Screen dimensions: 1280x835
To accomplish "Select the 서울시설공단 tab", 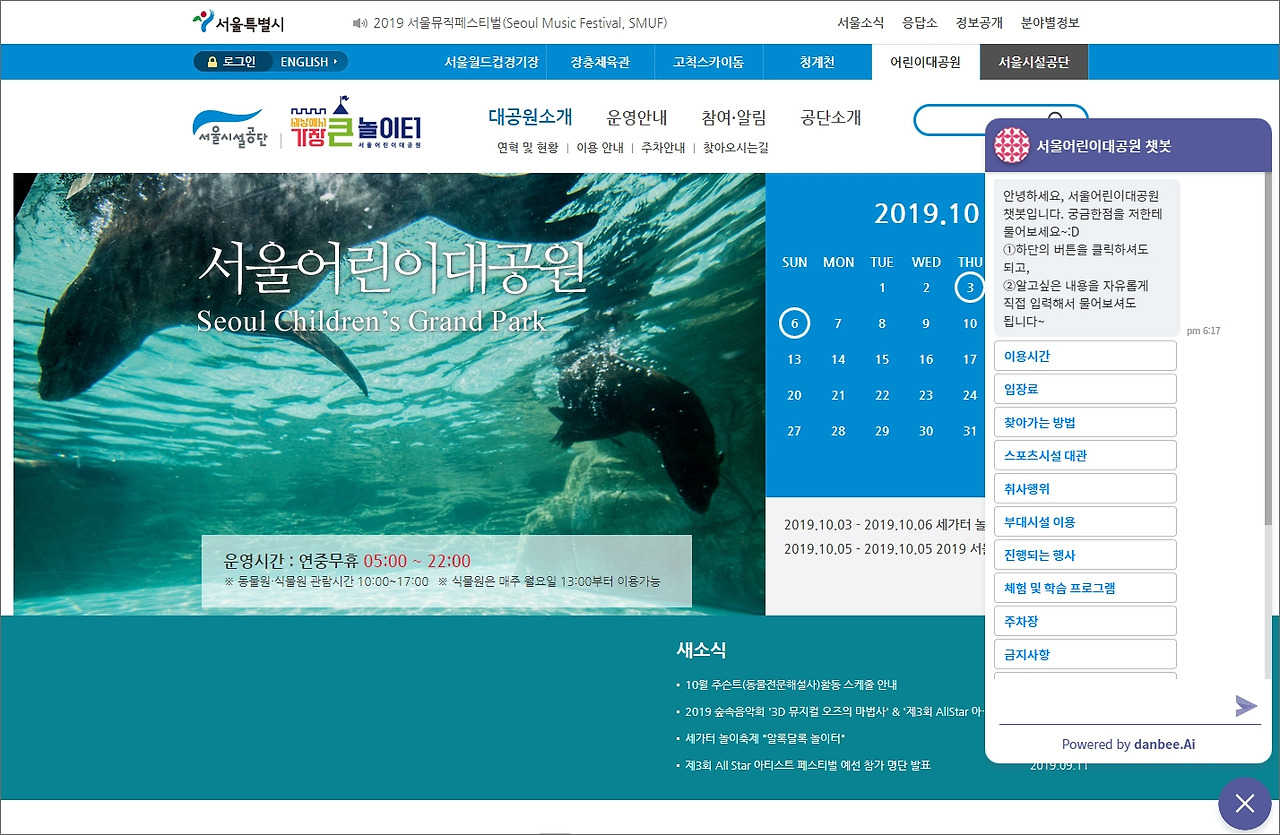I will pyautogui.click(x=1033, y=62).
